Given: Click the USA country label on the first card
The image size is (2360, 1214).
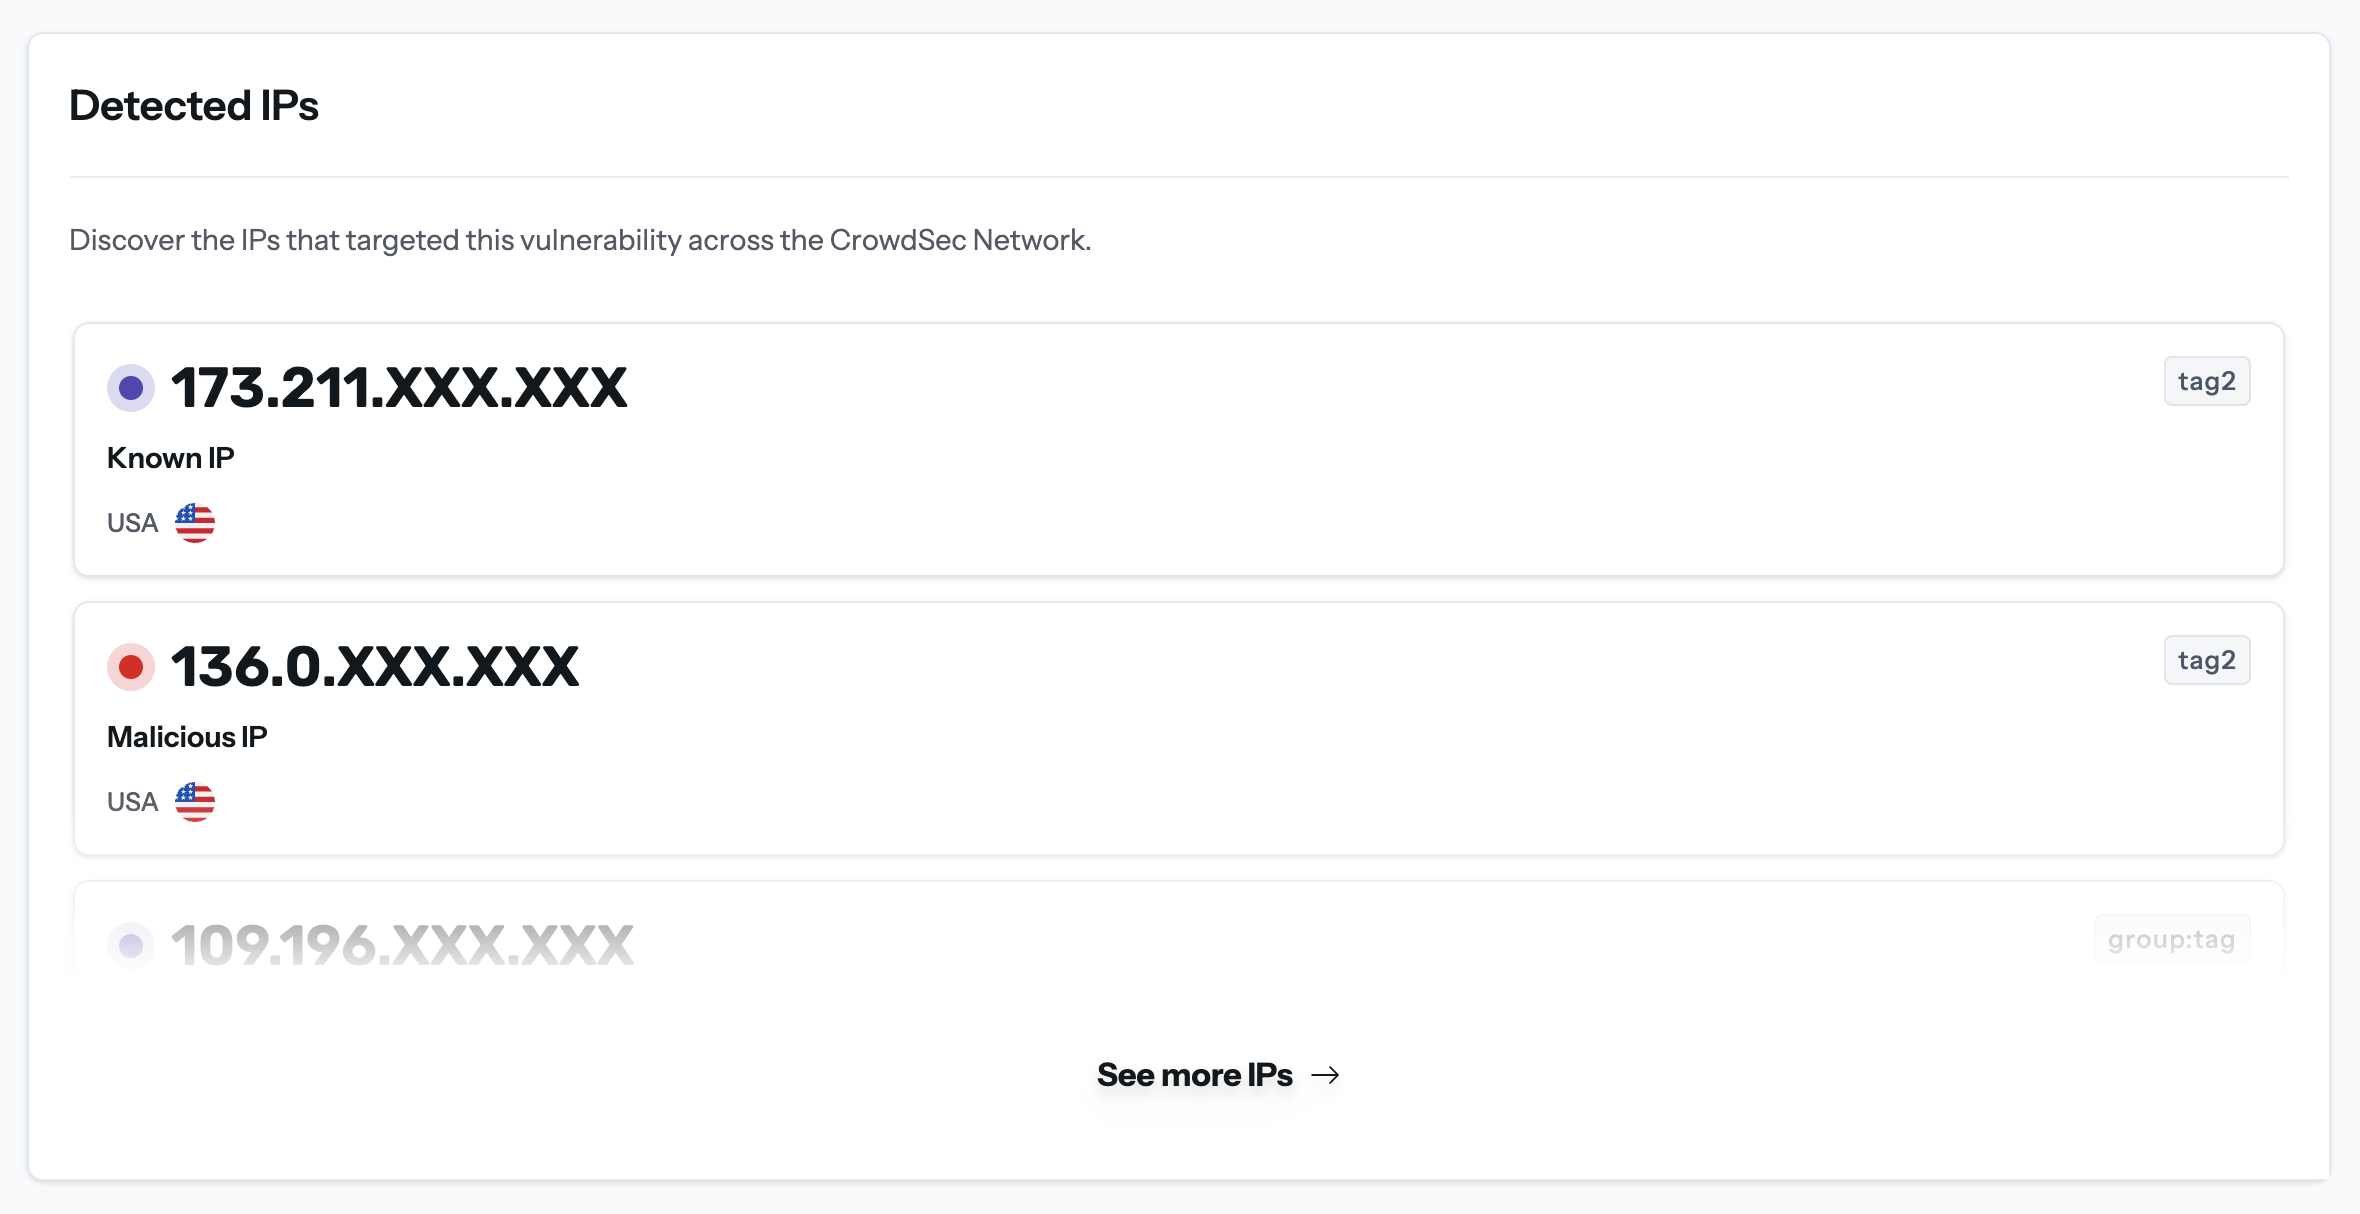Looking at the screenshot, I should click(131, 521).
